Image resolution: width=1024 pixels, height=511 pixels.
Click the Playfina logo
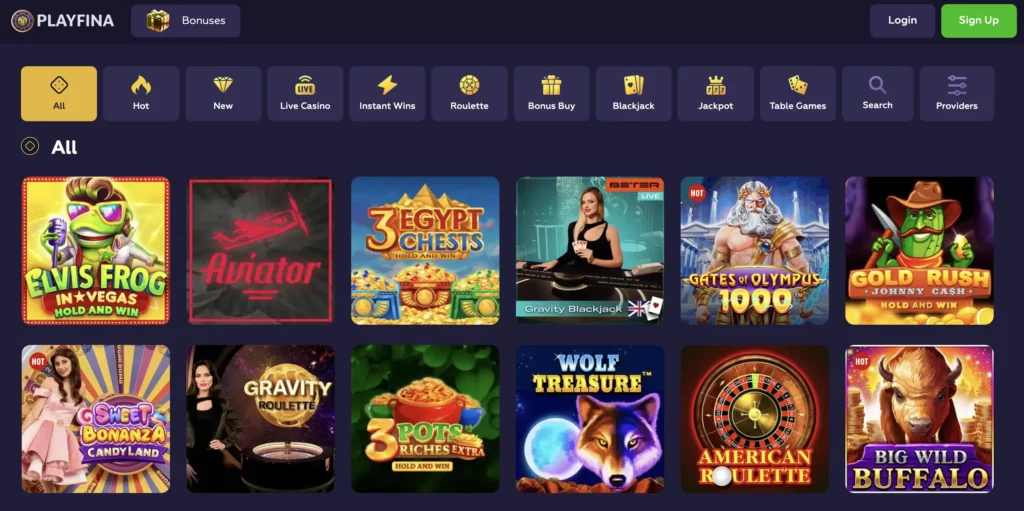pyautogui.click(x=63, y=21)
